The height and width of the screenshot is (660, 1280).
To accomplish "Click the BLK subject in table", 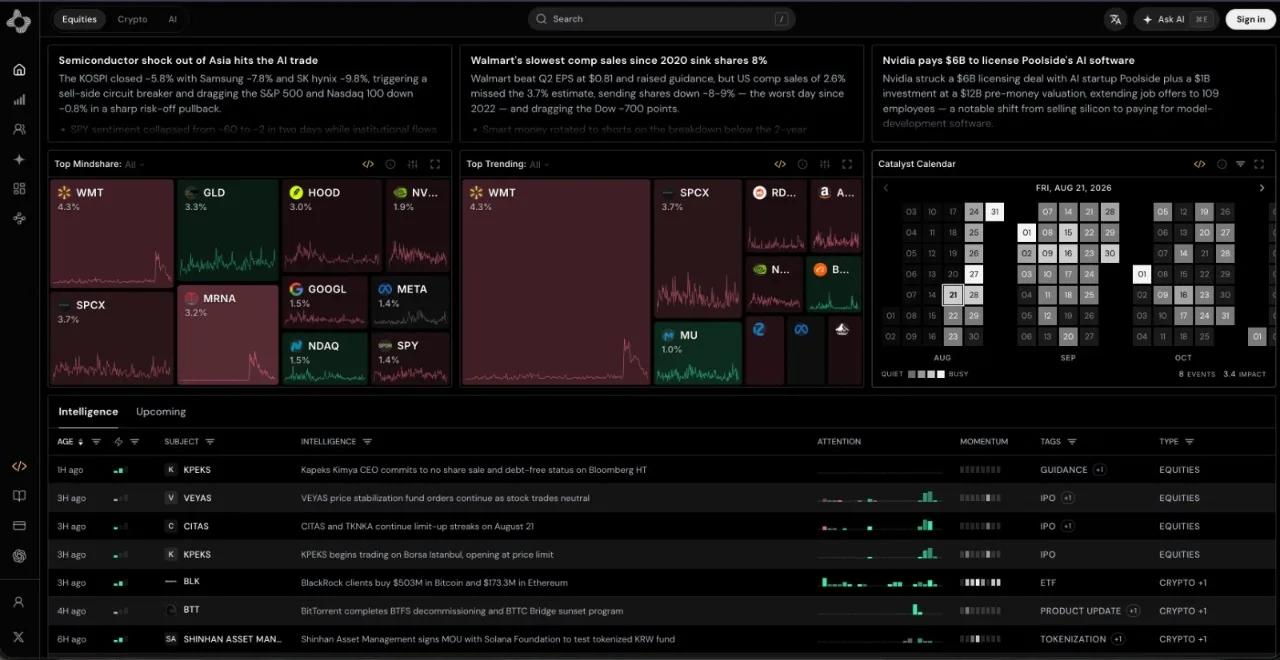I will [191, 582].
